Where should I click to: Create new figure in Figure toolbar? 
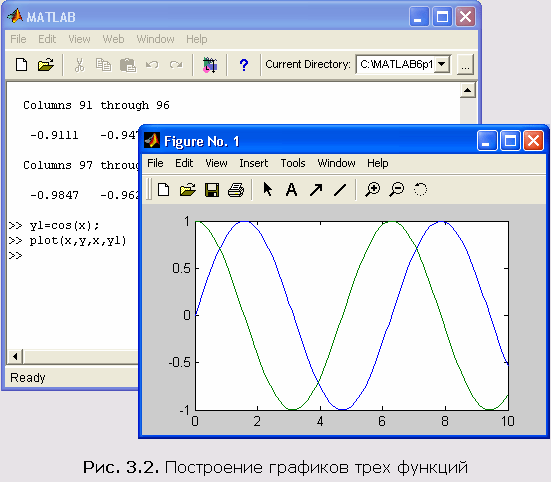click(163, 190)
